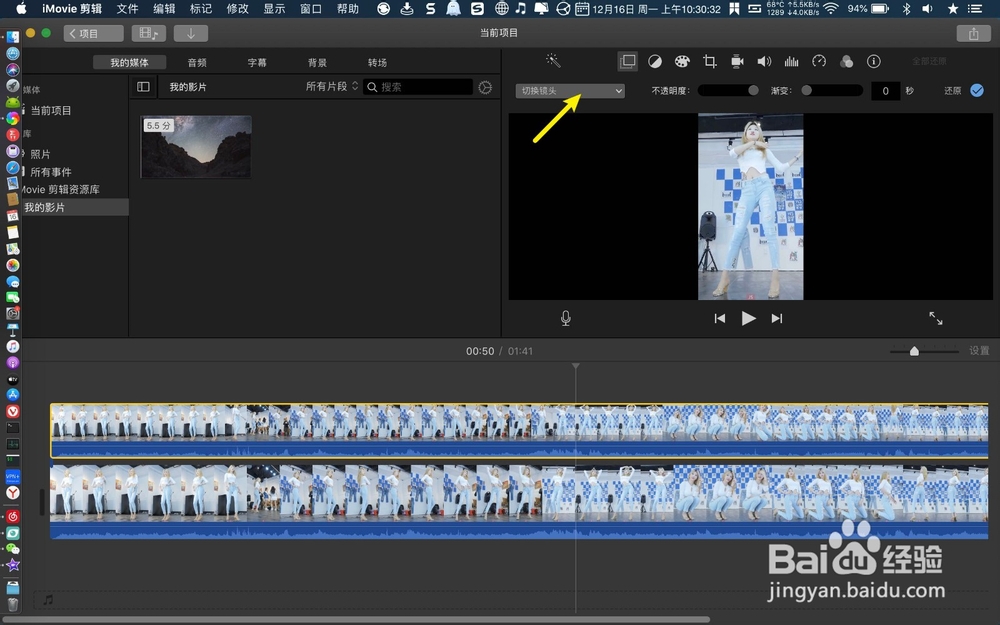Viewport: 1000px width, 625px height.
Task: Apply overlay changes with the blue checkmark
Action: [977, 91]
